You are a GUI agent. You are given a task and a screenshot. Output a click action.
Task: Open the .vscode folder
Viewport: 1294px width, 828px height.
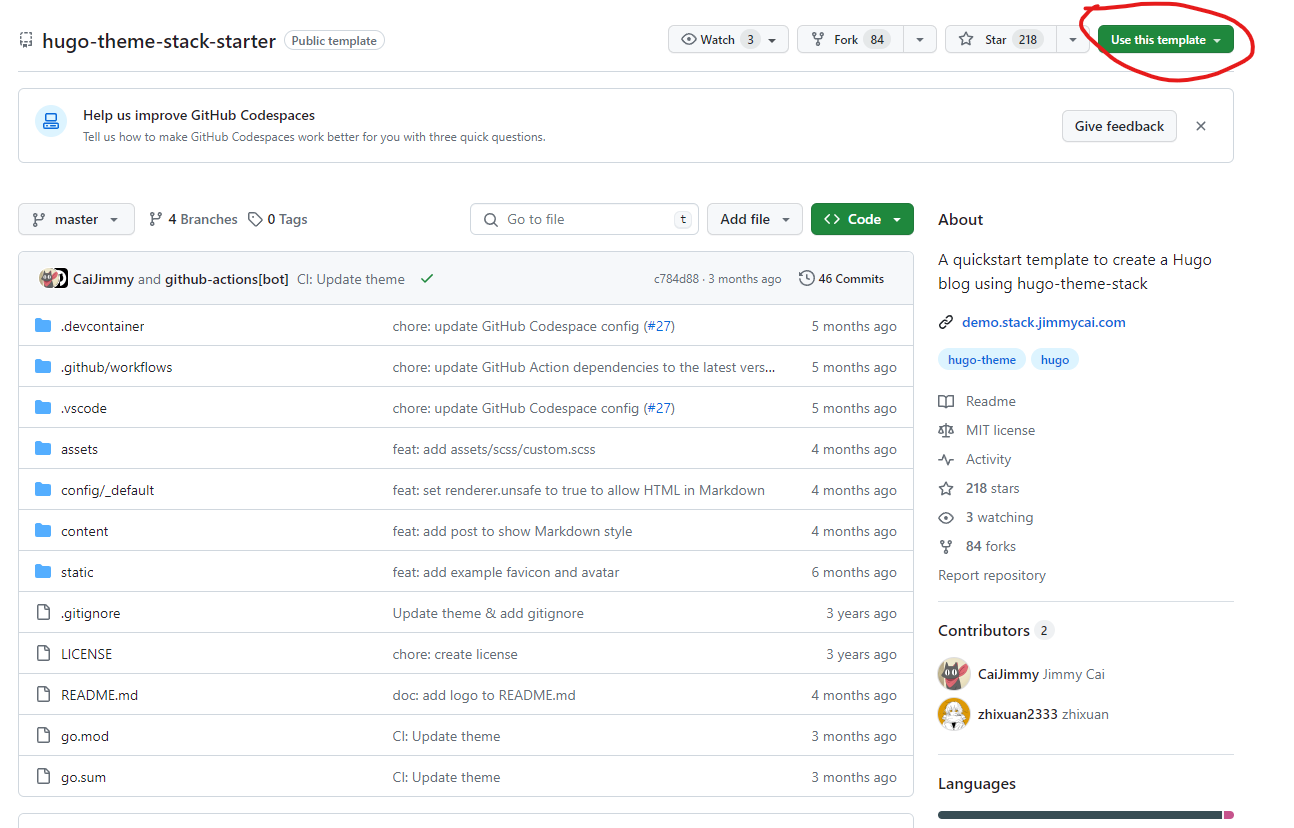(x=83, y=408)
